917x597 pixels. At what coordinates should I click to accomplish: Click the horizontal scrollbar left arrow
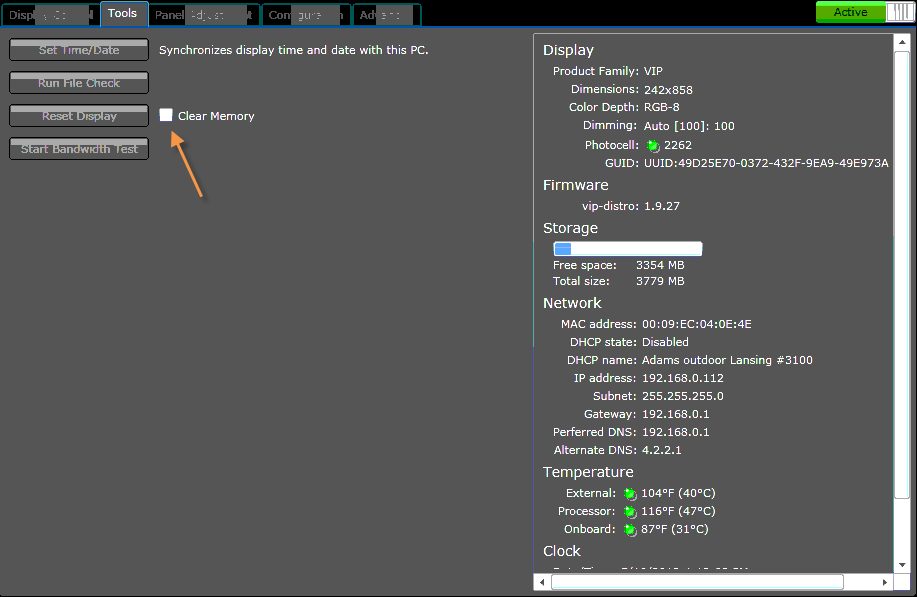543,582
